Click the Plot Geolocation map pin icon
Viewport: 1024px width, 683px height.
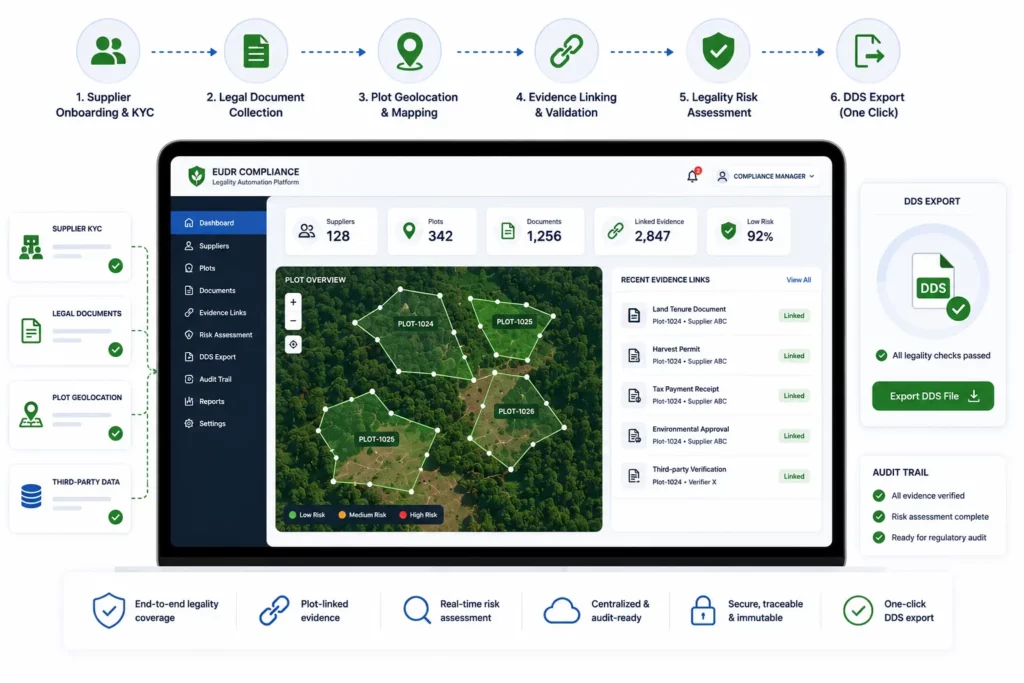31,415
